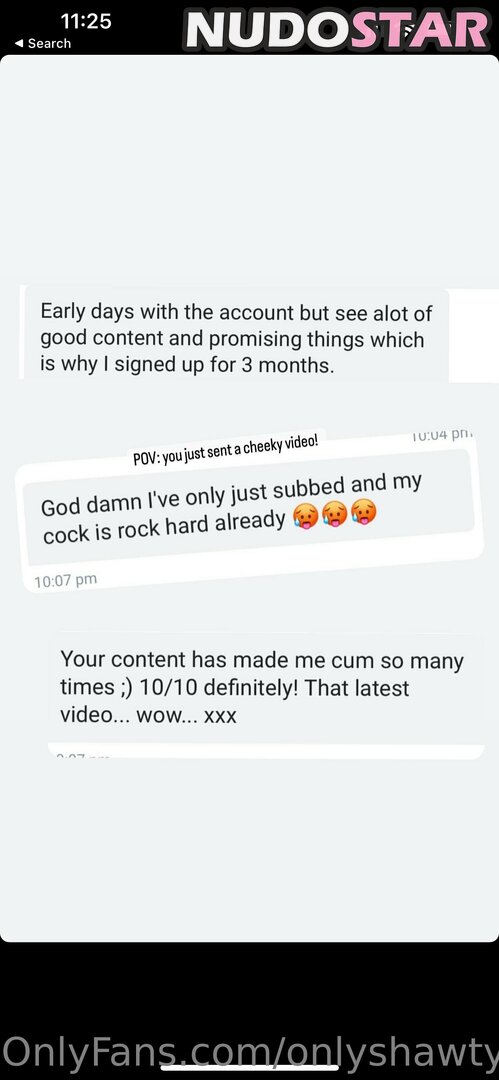Tap the back arrow beside Search
The width and height of the screenshot is (499, 1080).
click(x=19, y=43)
